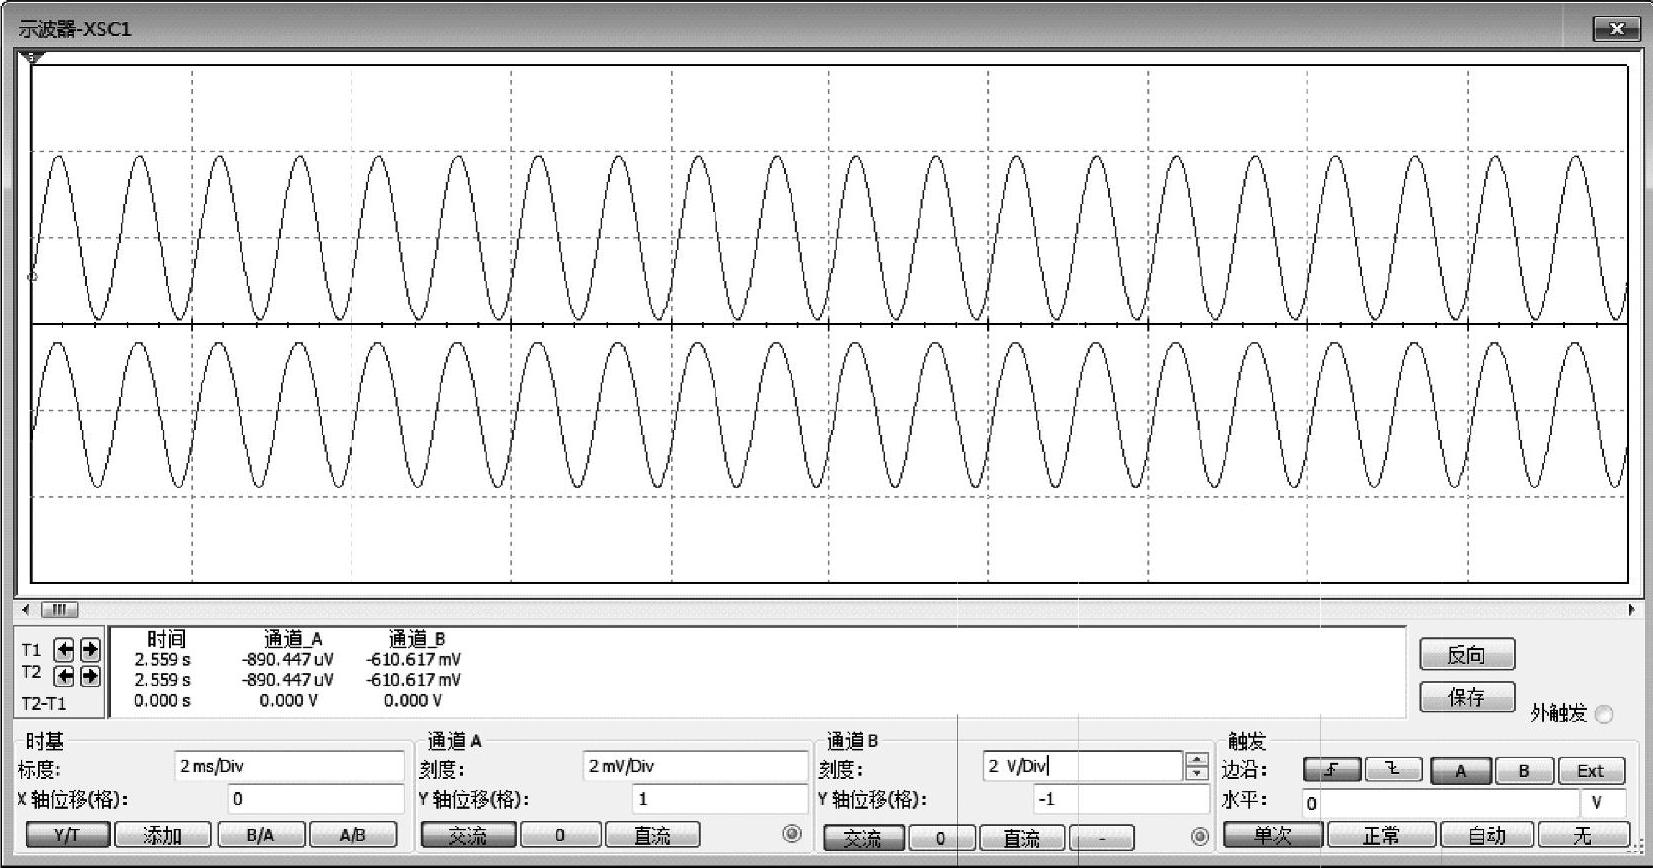Click the 通道_B column header in readout
The height and width of the screenshot is (868, 1653).
[x=417, y=639]
